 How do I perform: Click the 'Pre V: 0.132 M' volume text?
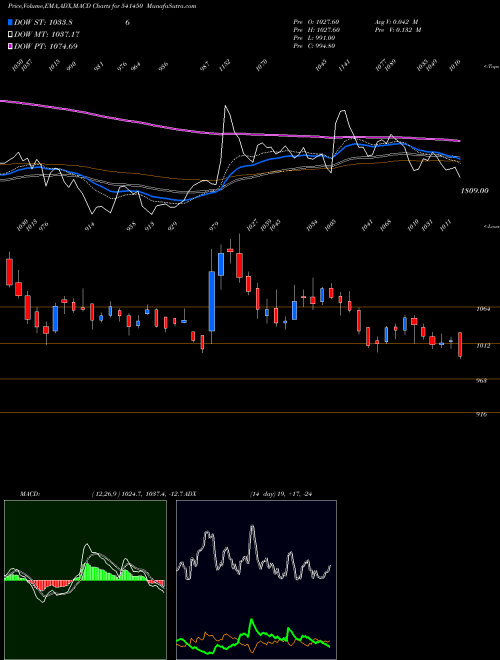(x=398, y=30)
